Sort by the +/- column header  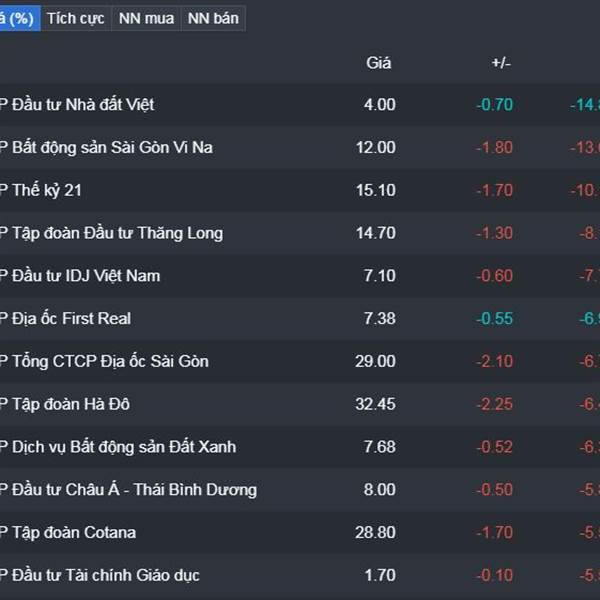tap(500, 63)
